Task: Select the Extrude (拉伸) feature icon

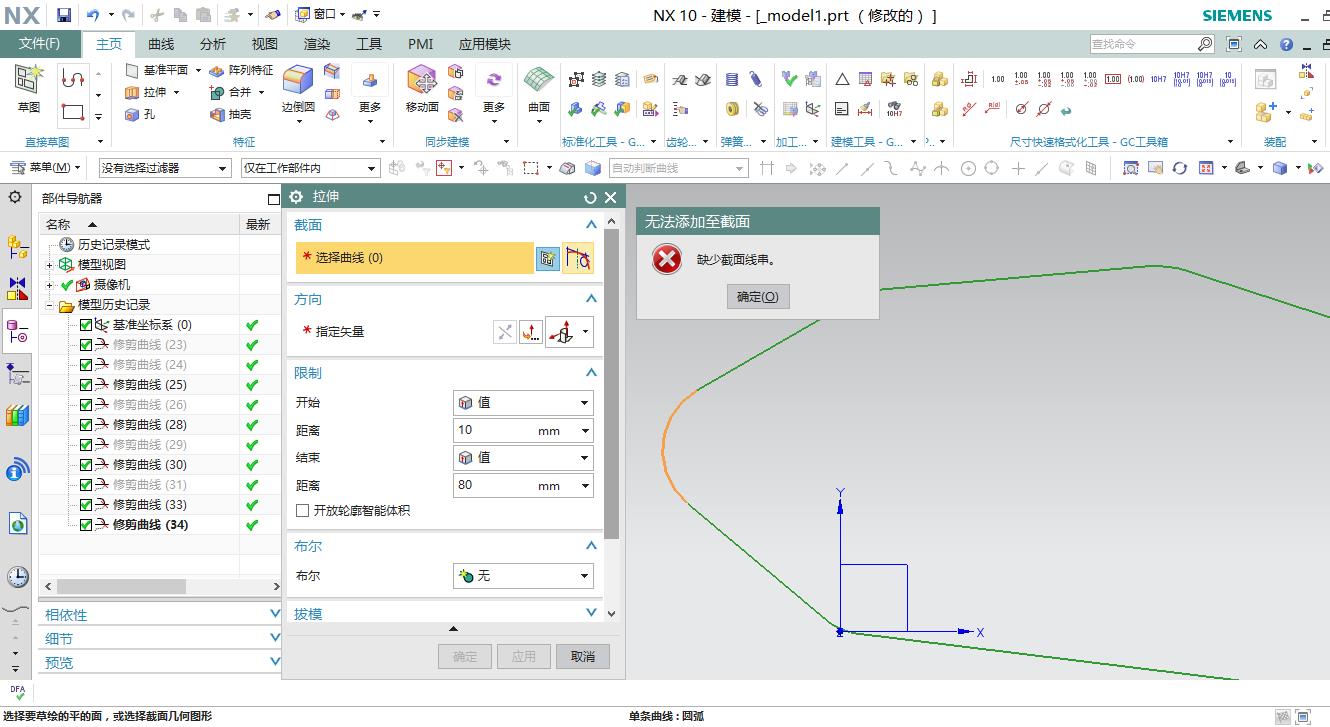Action: [132, 92]
